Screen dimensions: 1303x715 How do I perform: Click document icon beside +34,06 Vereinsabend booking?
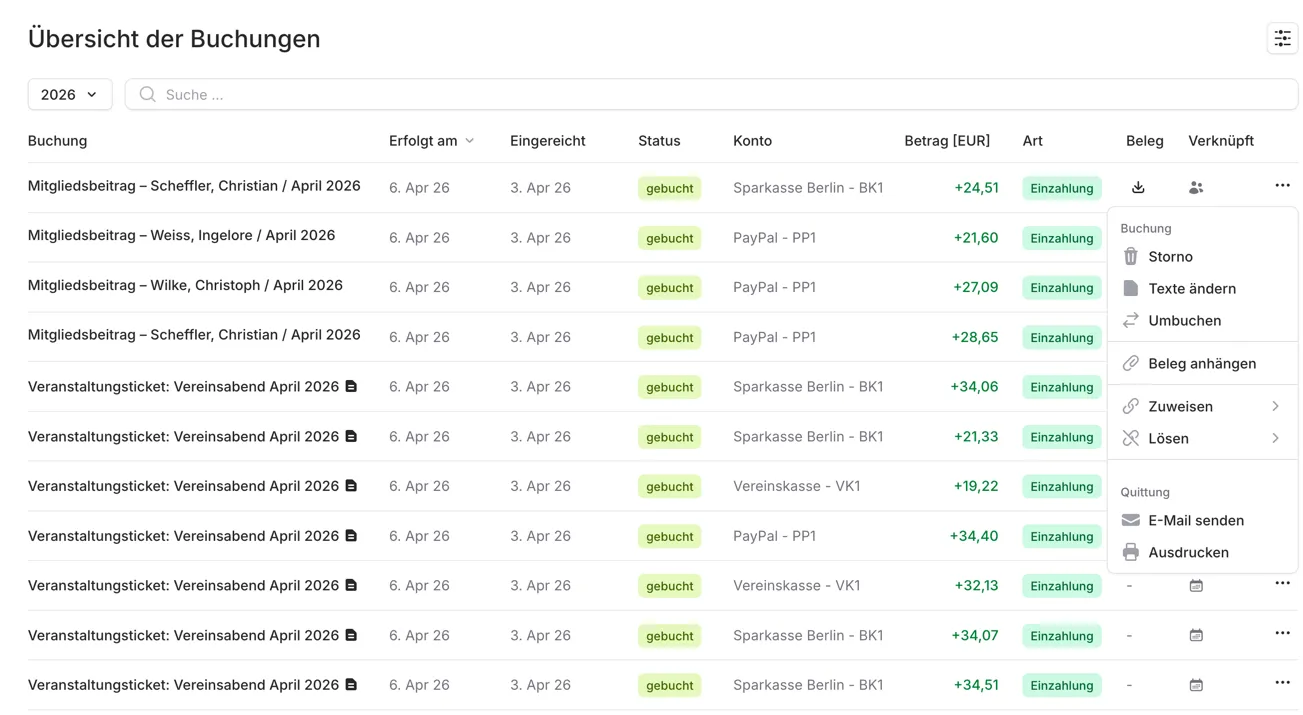(351, 387)
